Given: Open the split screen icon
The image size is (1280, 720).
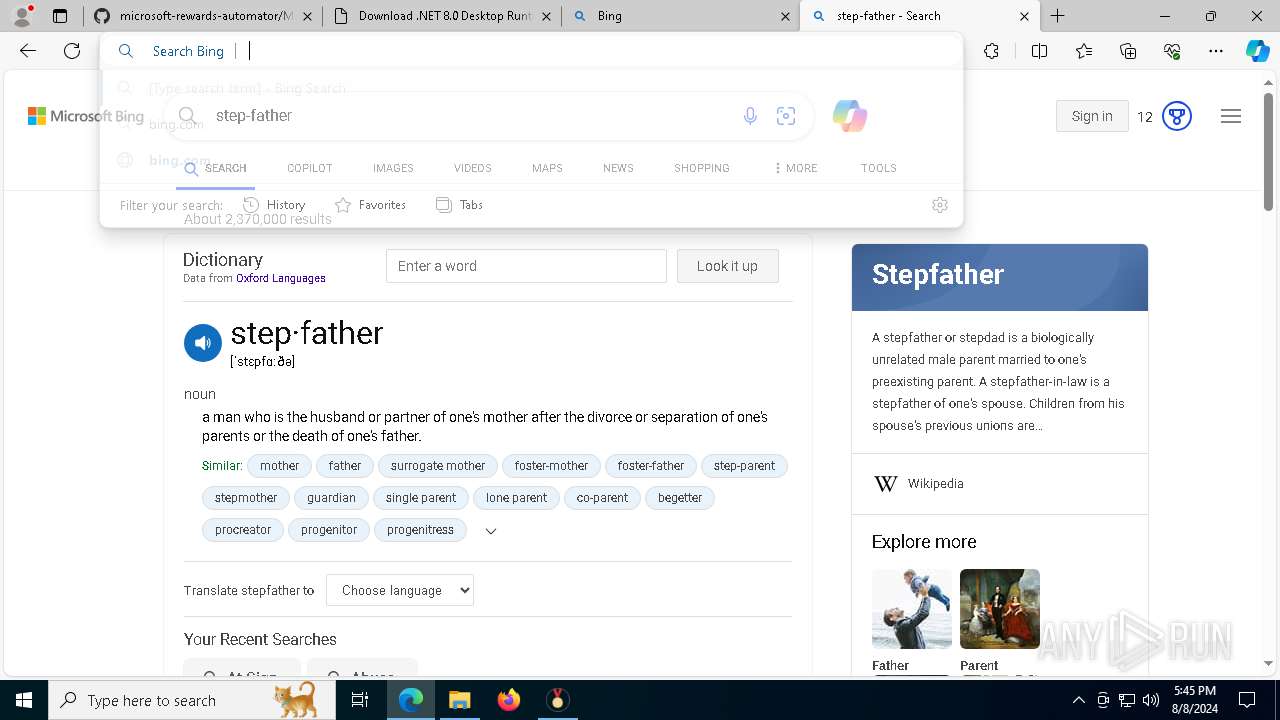Looking at the screenshot, I should coord(1039,51).
